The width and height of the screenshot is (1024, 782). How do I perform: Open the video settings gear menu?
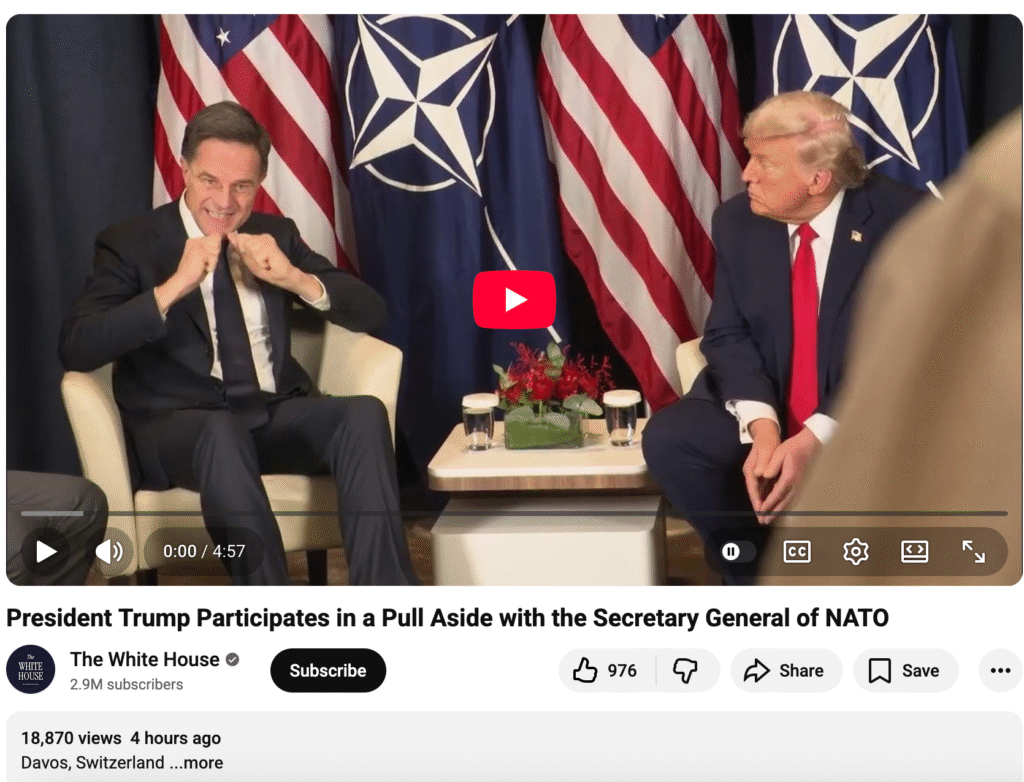click(x=856, y=551)
